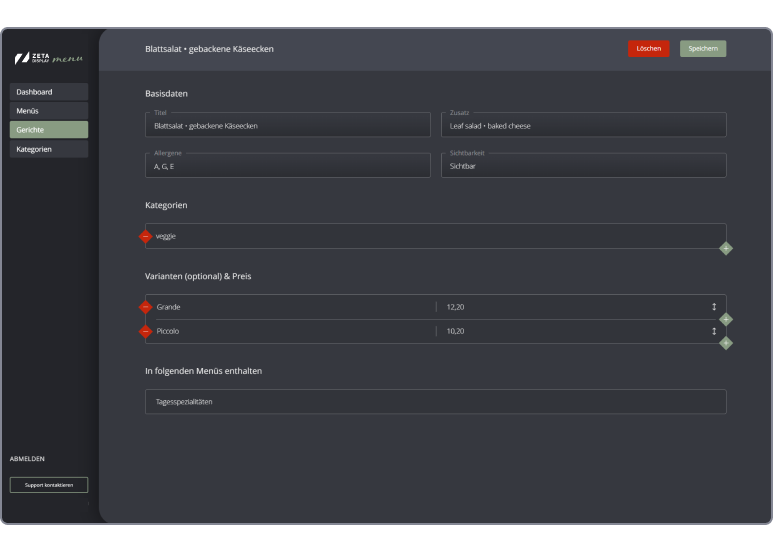This screenshot has width=773, height=552.
Task: Add a variant using the green plus beside Piccolo
Action: point(726,343)
